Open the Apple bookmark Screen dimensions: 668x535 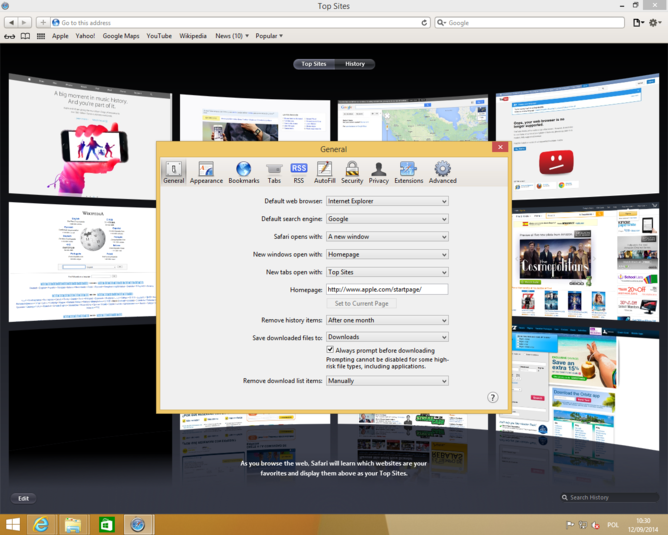(x=60, y=36)
